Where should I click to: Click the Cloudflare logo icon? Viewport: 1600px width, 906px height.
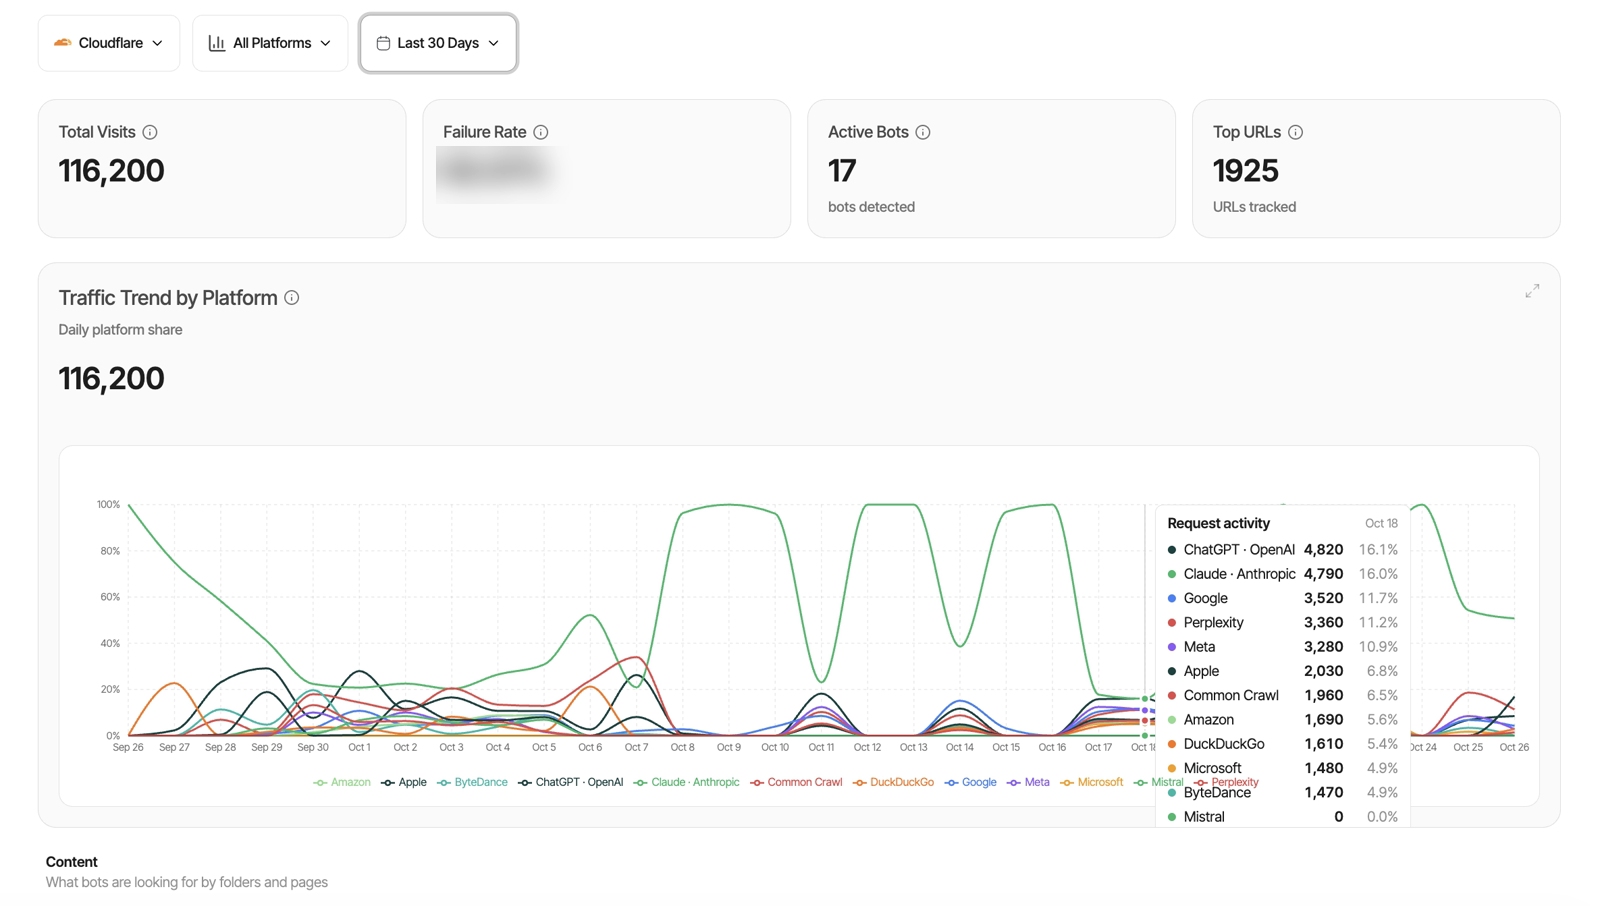point(63,43)
